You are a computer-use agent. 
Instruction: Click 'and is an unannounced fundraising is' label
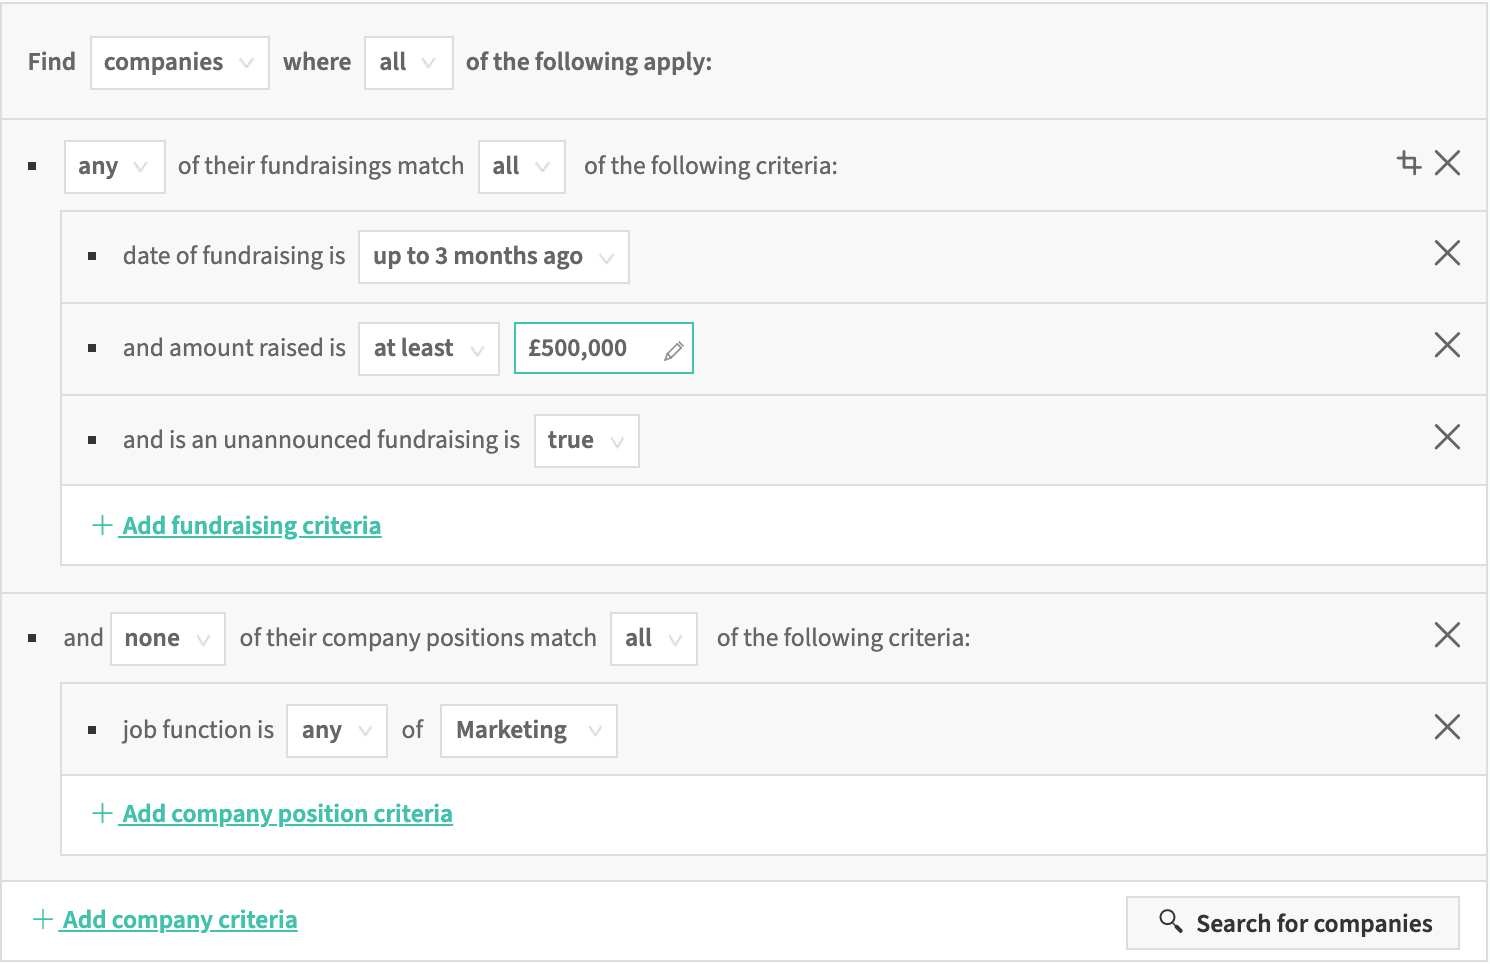(x=321, y=440)
